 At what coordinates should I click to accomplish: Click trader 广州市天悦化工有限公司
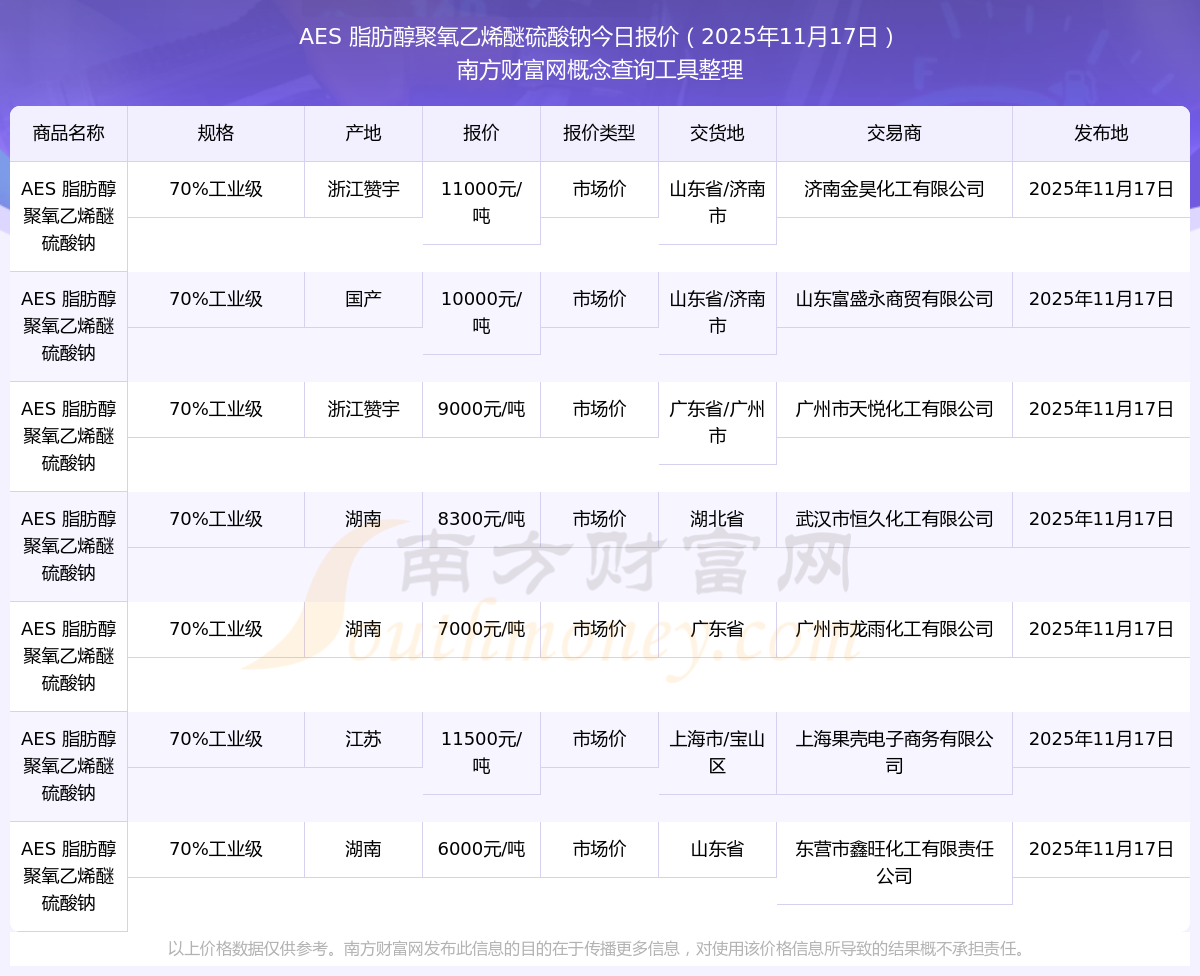(x=894, y=409)
